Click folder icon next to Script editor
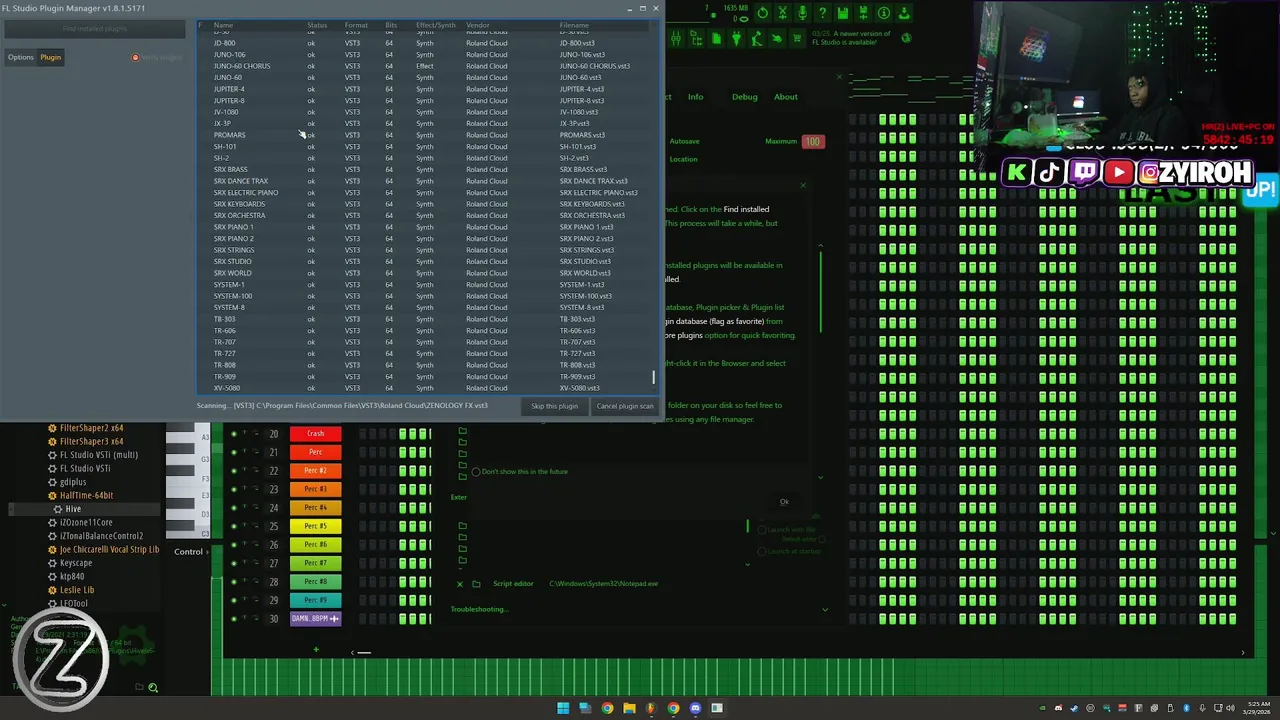The image size is (1280, 720). coord(476,584)
